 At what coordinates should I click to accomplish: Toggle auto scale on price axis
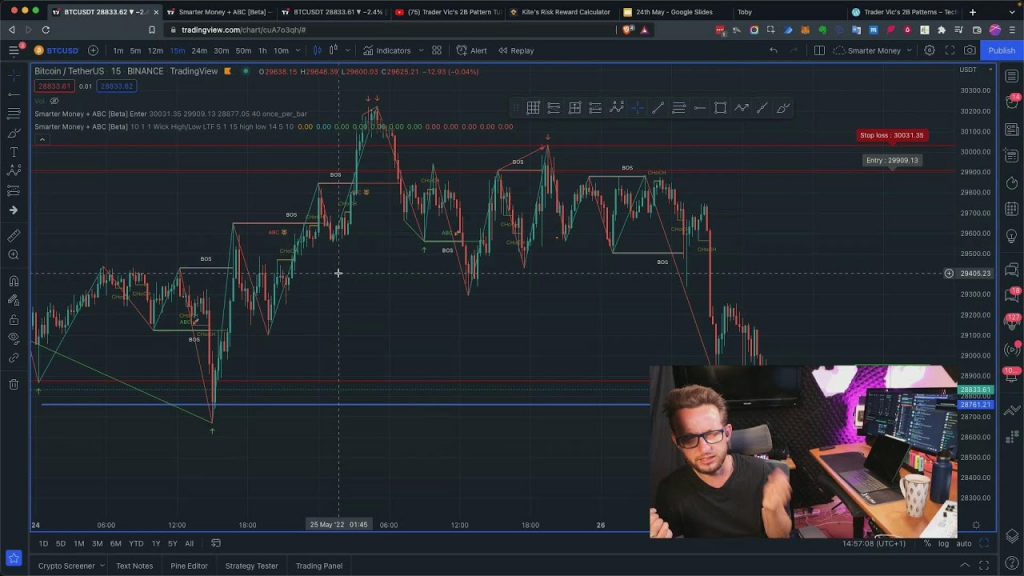[x=963, y=543]
